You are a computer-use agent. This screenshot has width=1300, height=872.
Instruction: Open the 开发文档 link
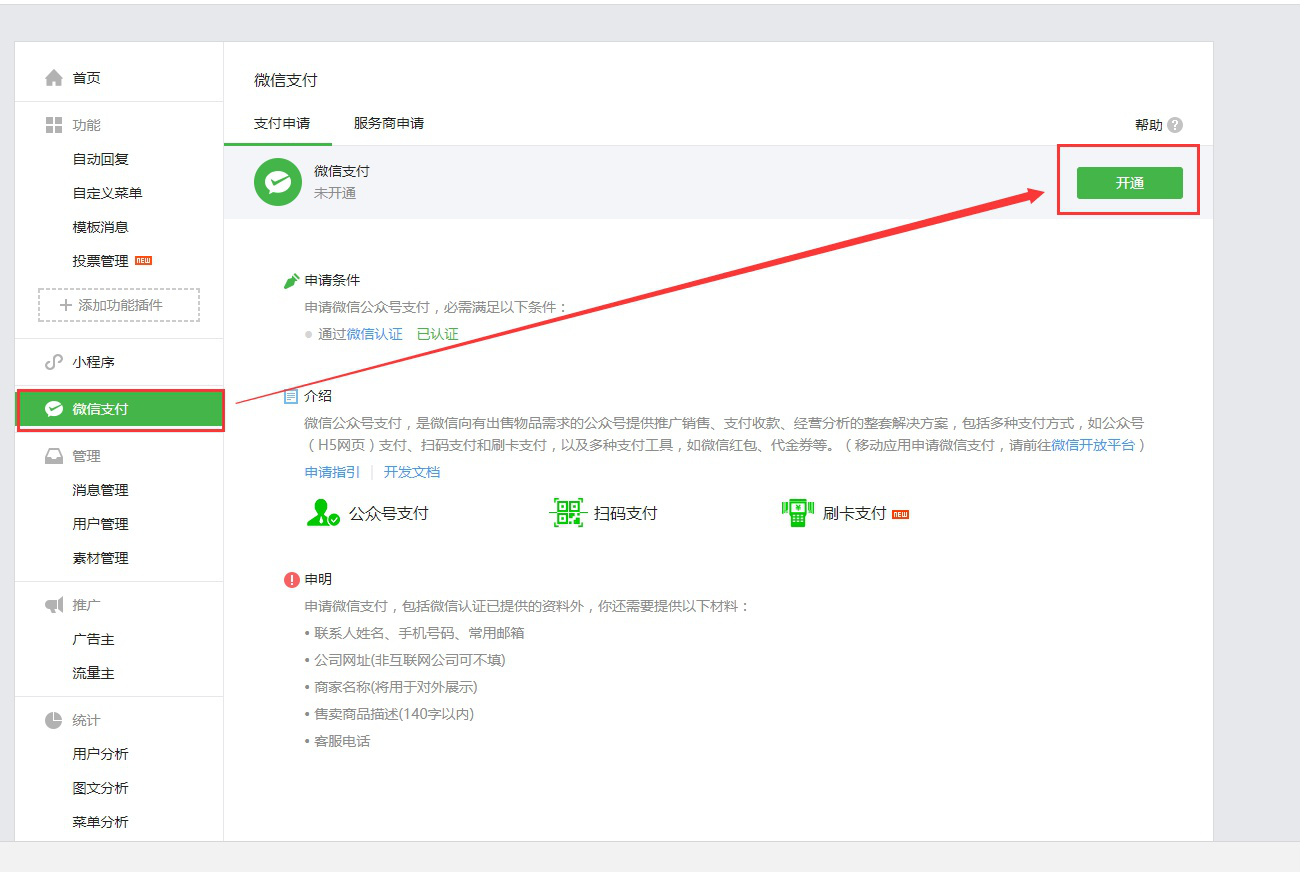coord(412,472)
